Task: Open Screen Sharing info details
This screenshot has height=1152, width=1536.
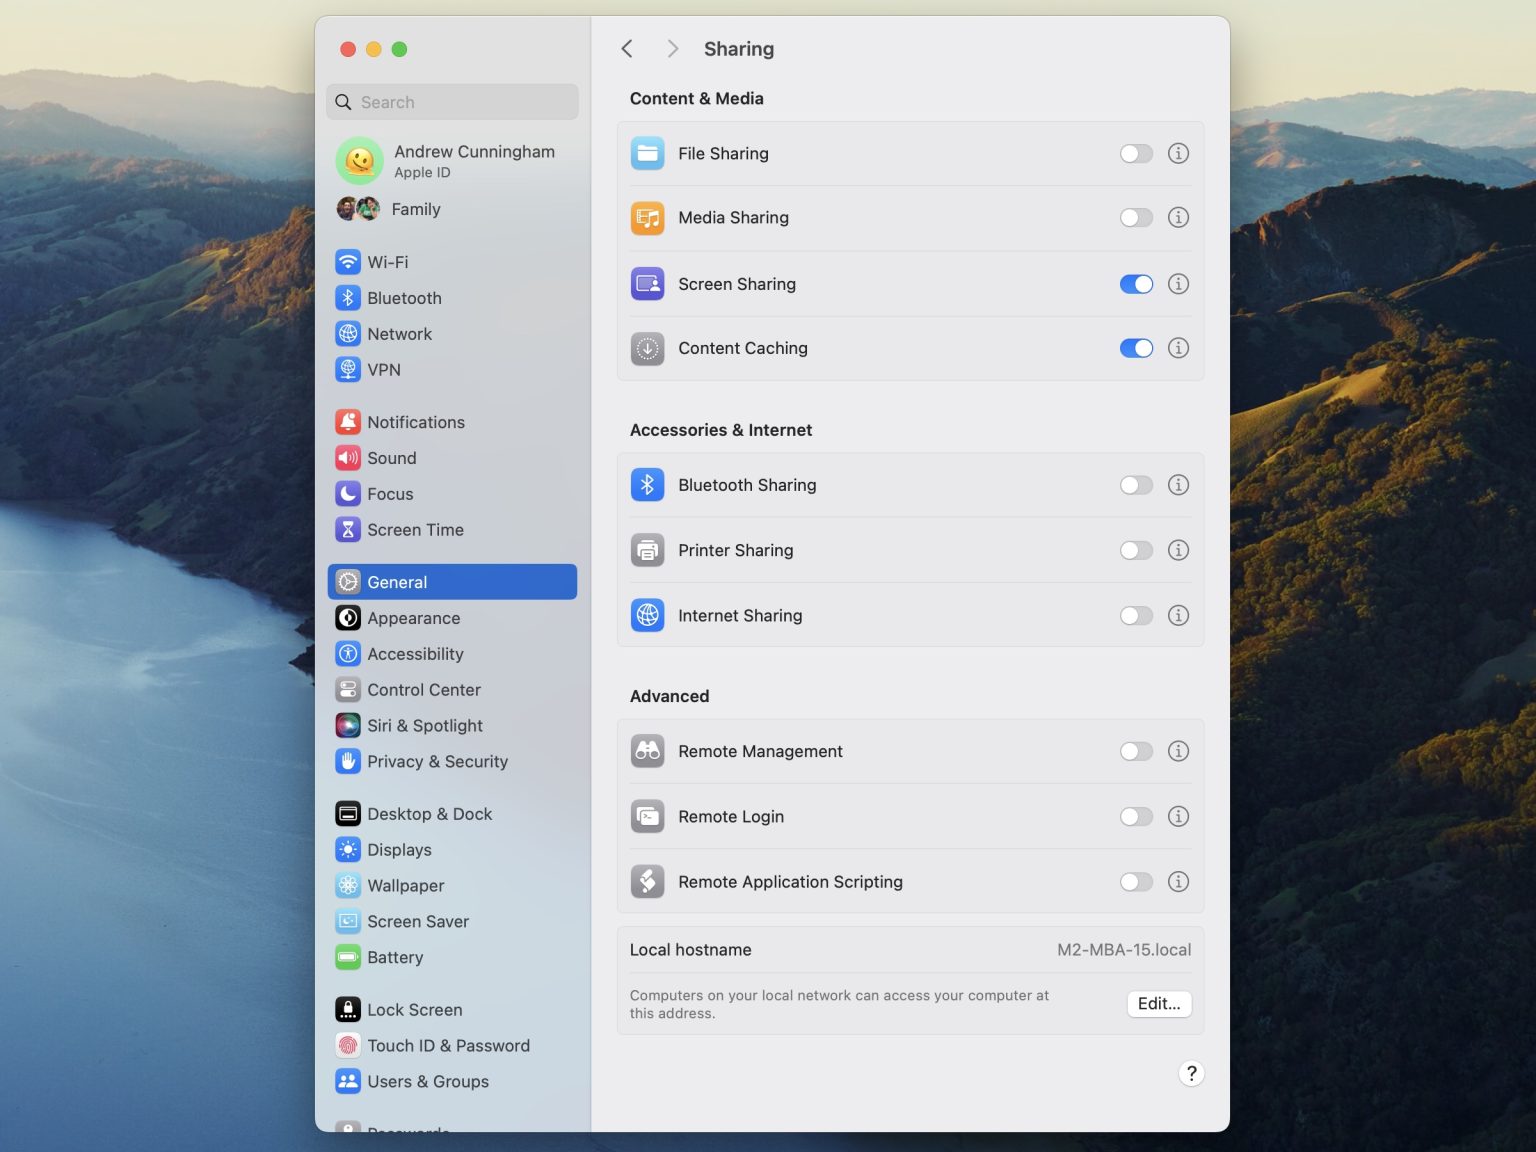Action: (x=1178, y=284)
